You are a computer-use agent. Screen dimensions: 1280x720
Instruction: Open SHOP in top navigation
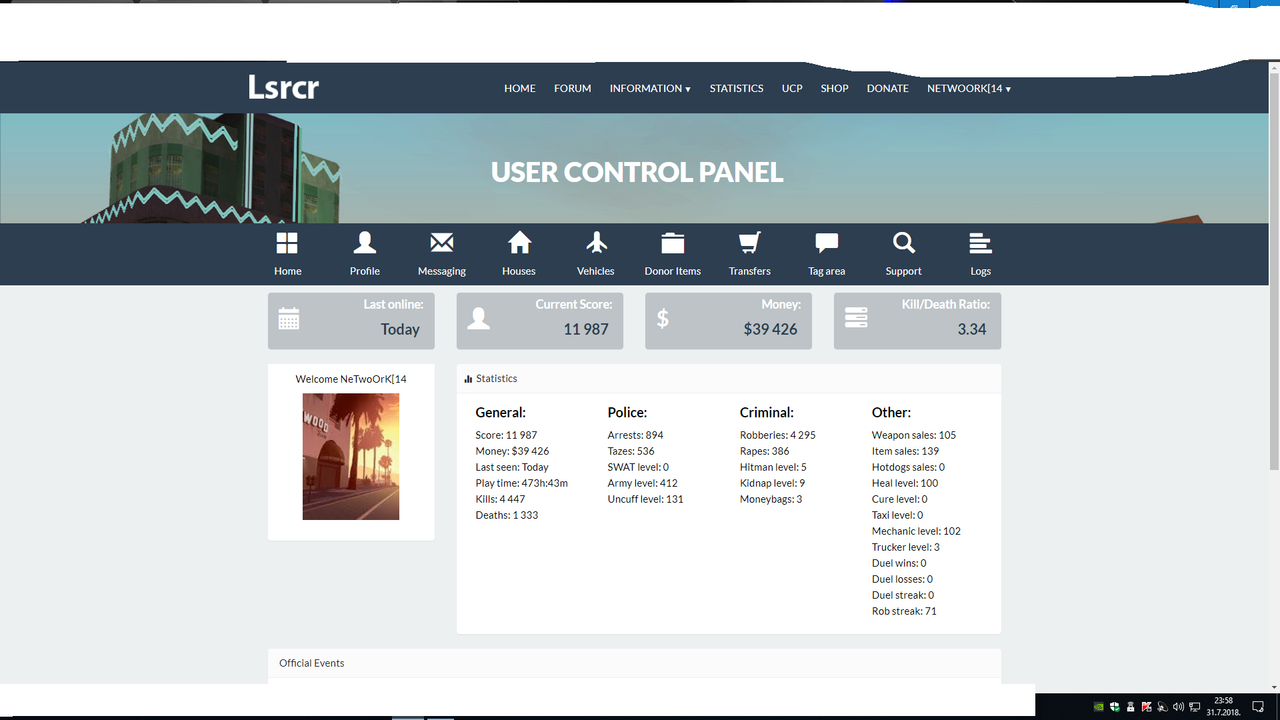pyautogui.click(x=835, y=88)
